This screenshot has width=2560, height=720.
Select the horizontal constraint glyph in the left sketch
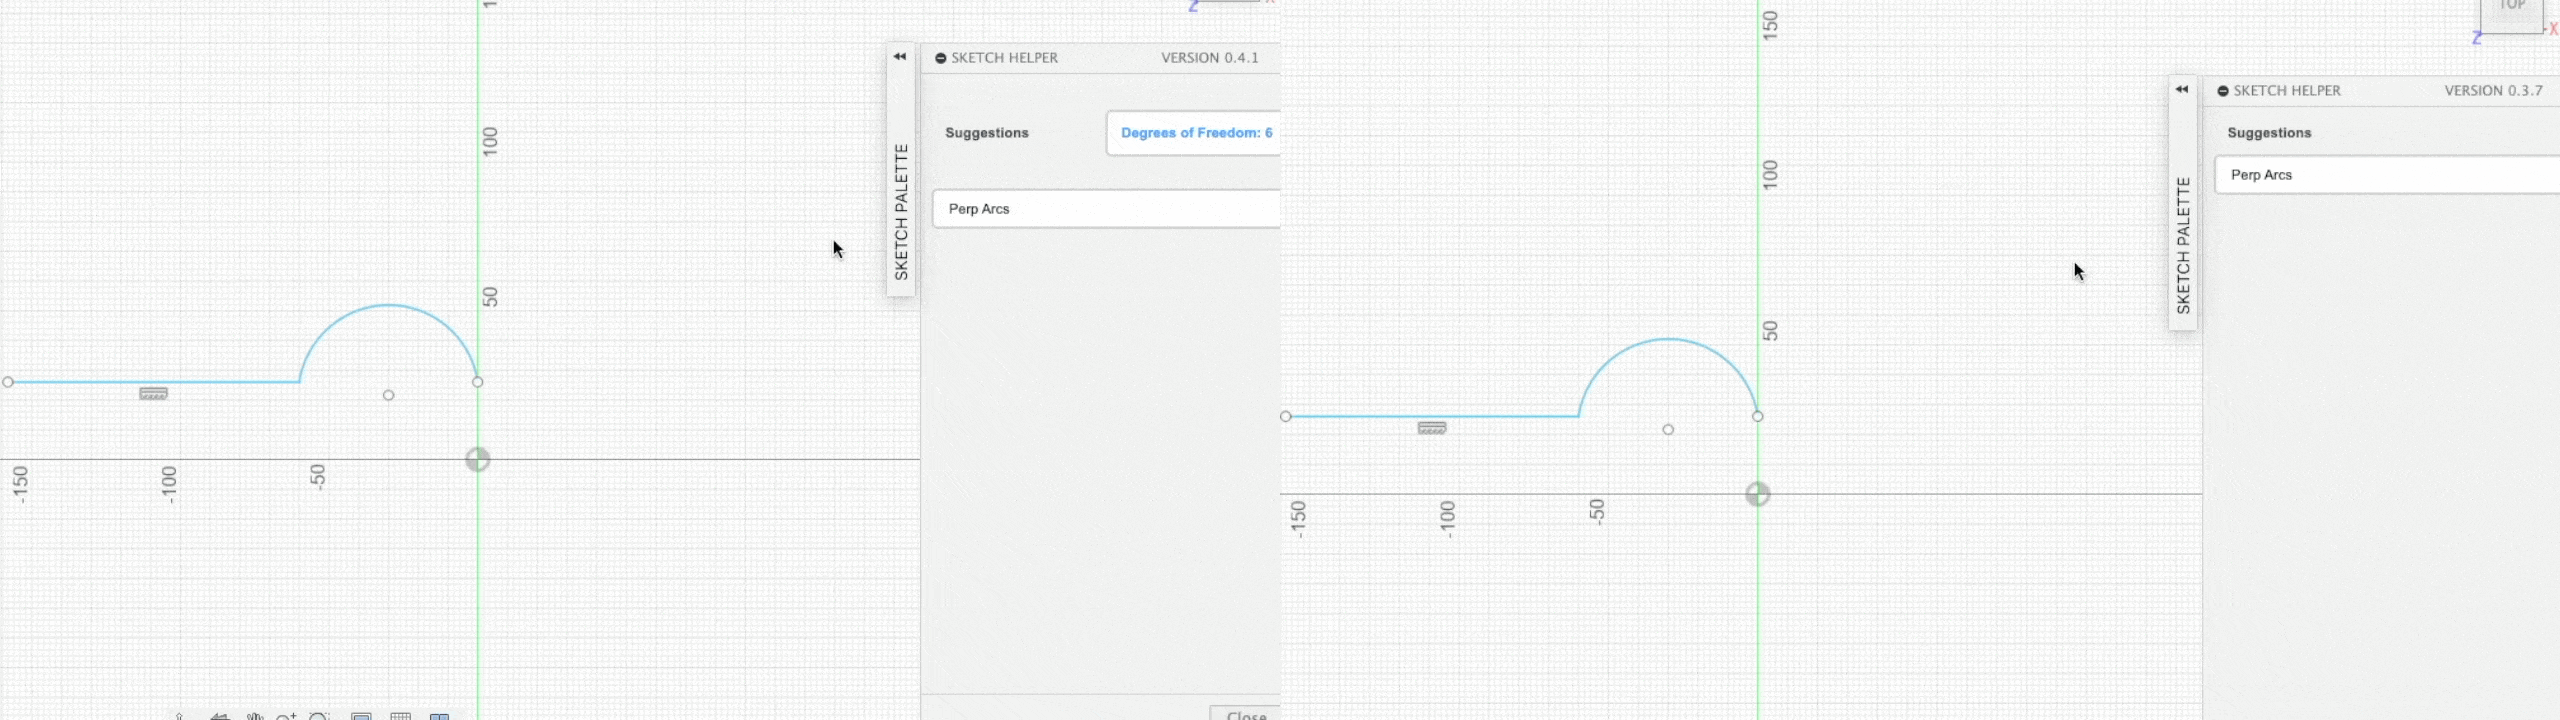coord(153,394)
